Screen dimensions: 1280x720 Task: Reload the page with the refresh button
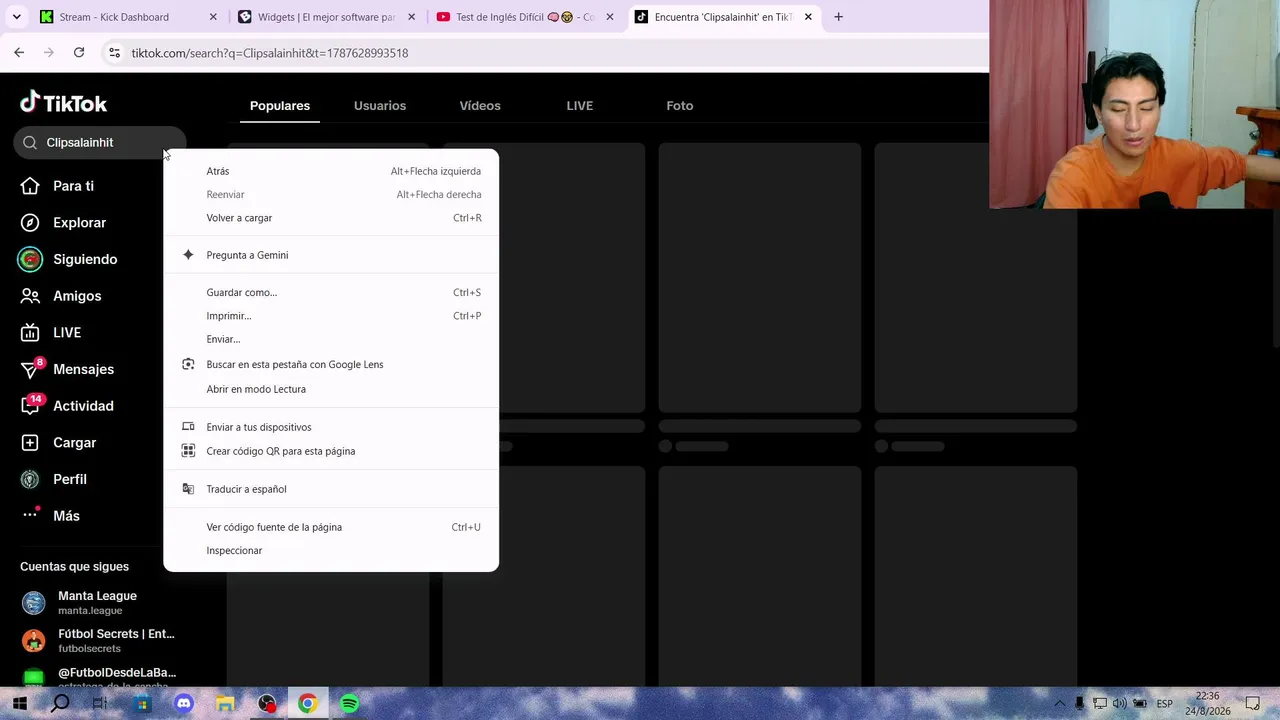pyautogui.click(x=79, y=53)
